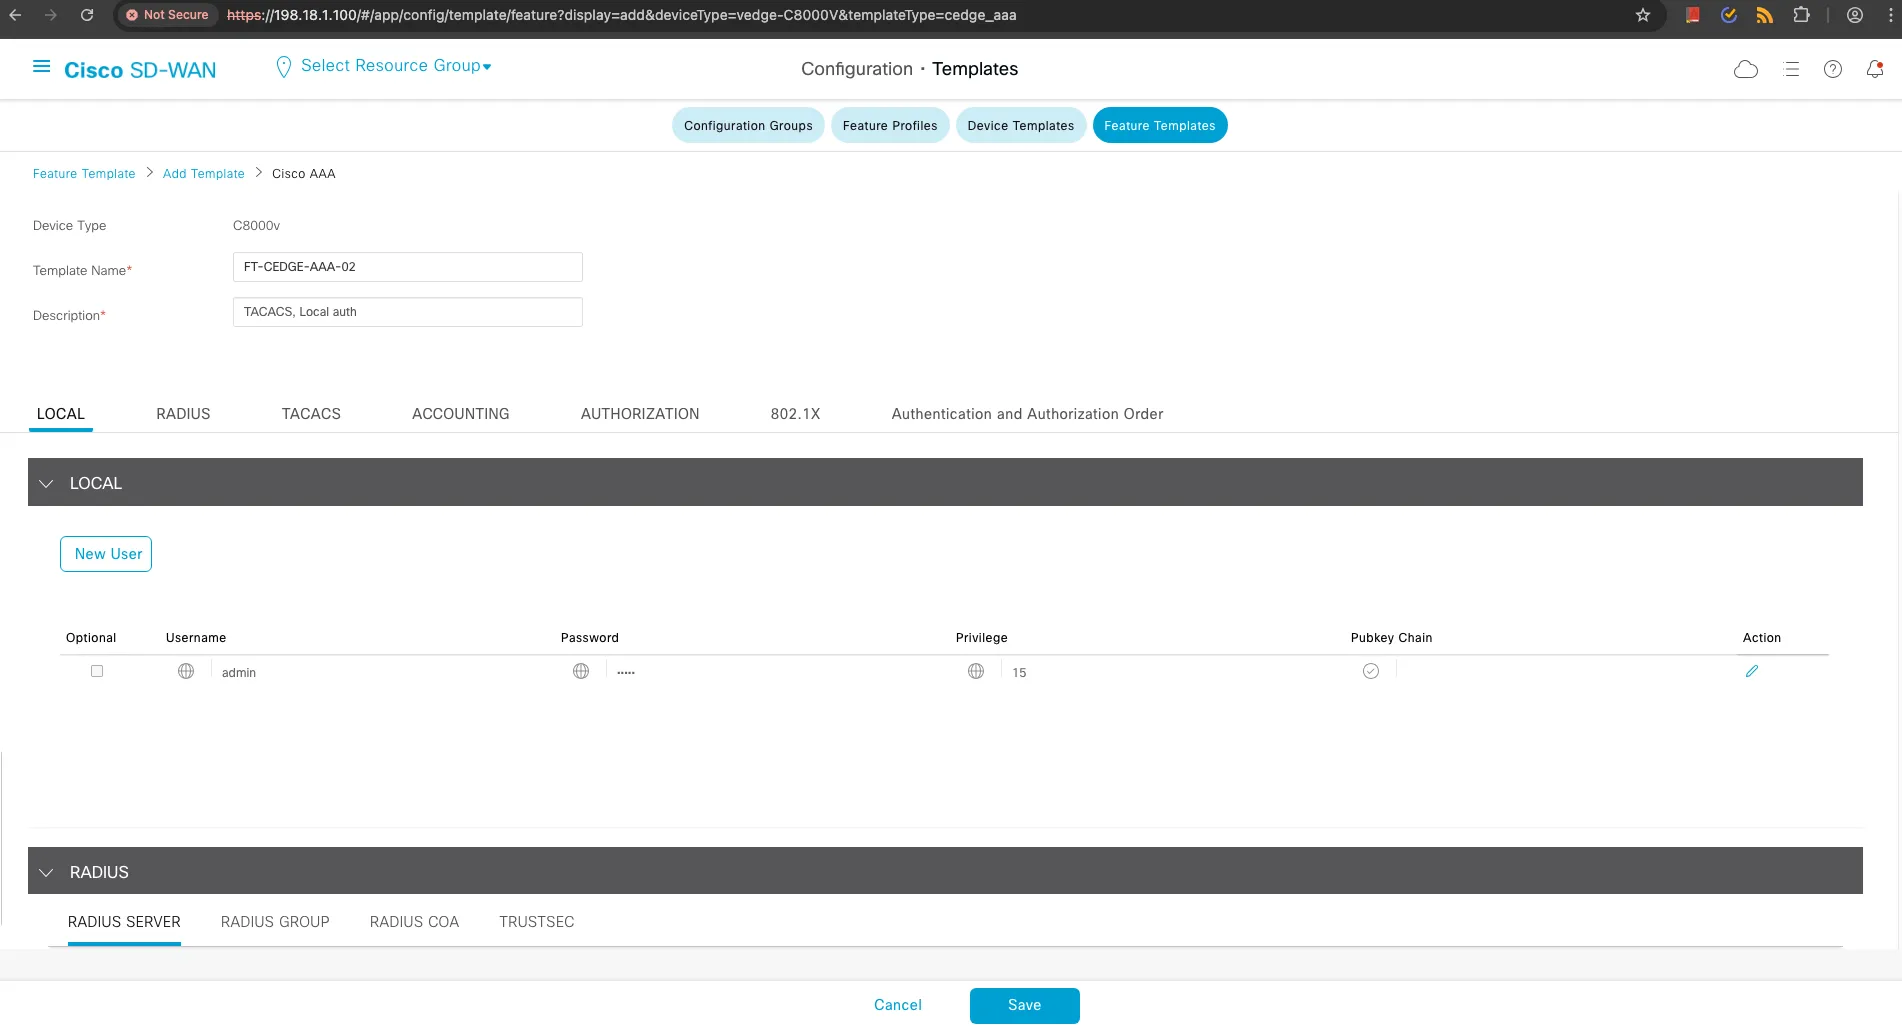1902x1030 pixels.
Task: Click the globe icon in the Password column
Action: 581,671
